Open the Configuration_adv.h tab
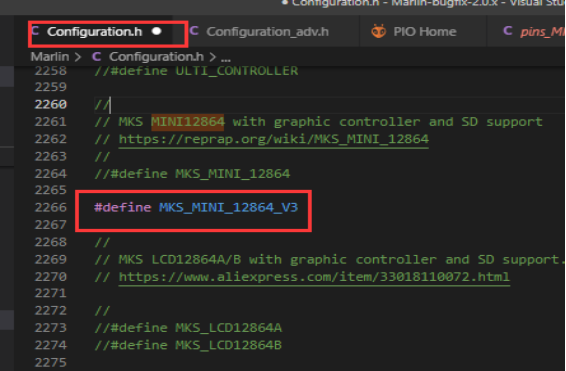 click(267, 32)
